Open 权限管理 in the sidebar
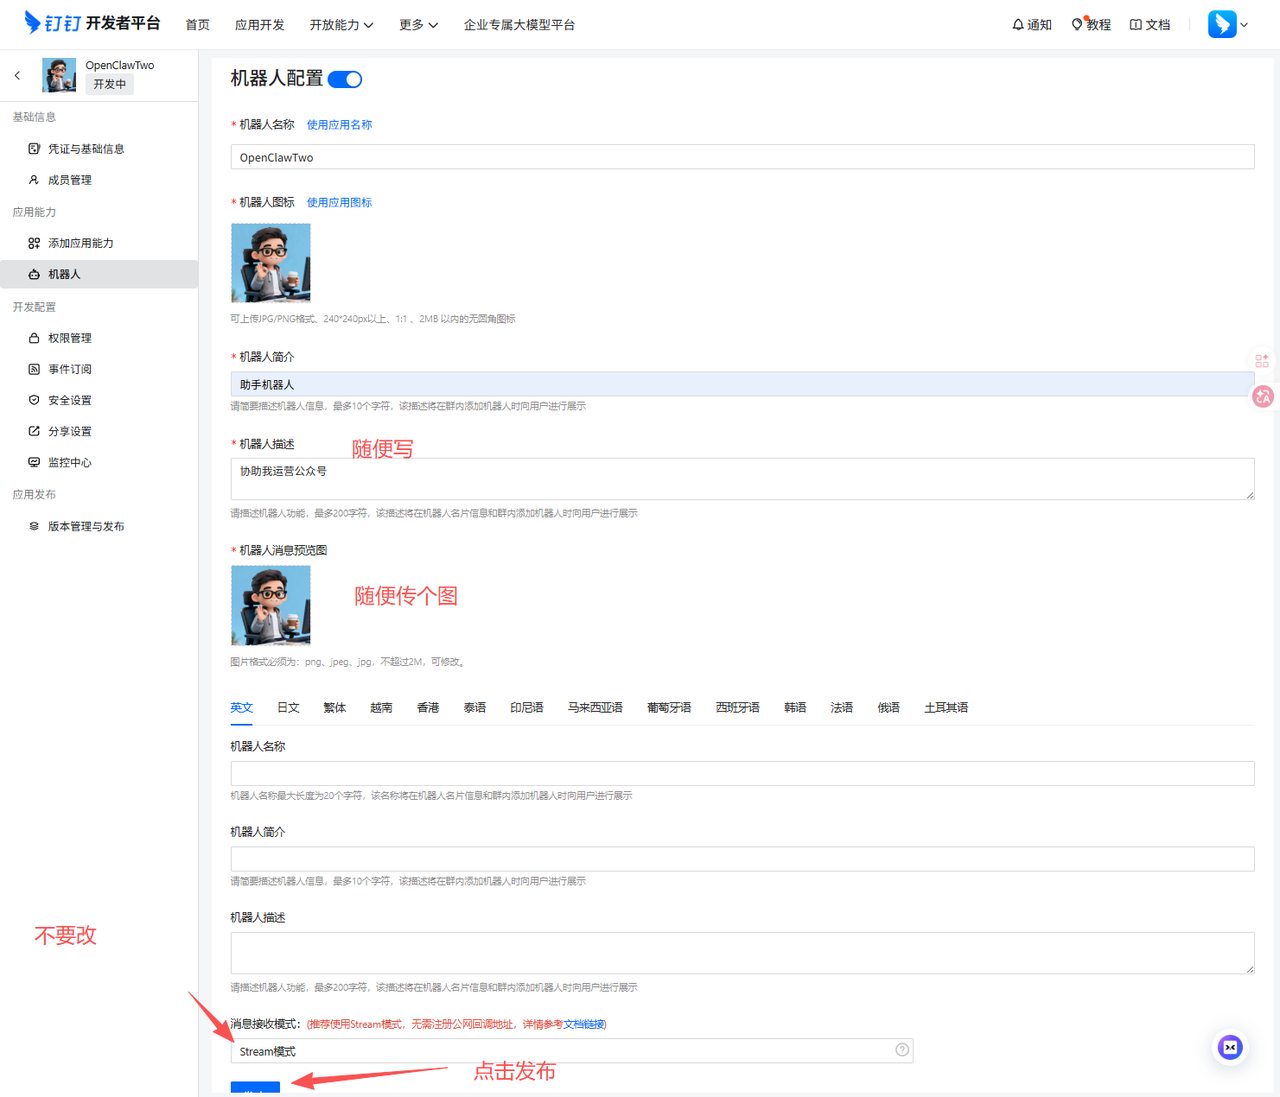 click(70, 338)
